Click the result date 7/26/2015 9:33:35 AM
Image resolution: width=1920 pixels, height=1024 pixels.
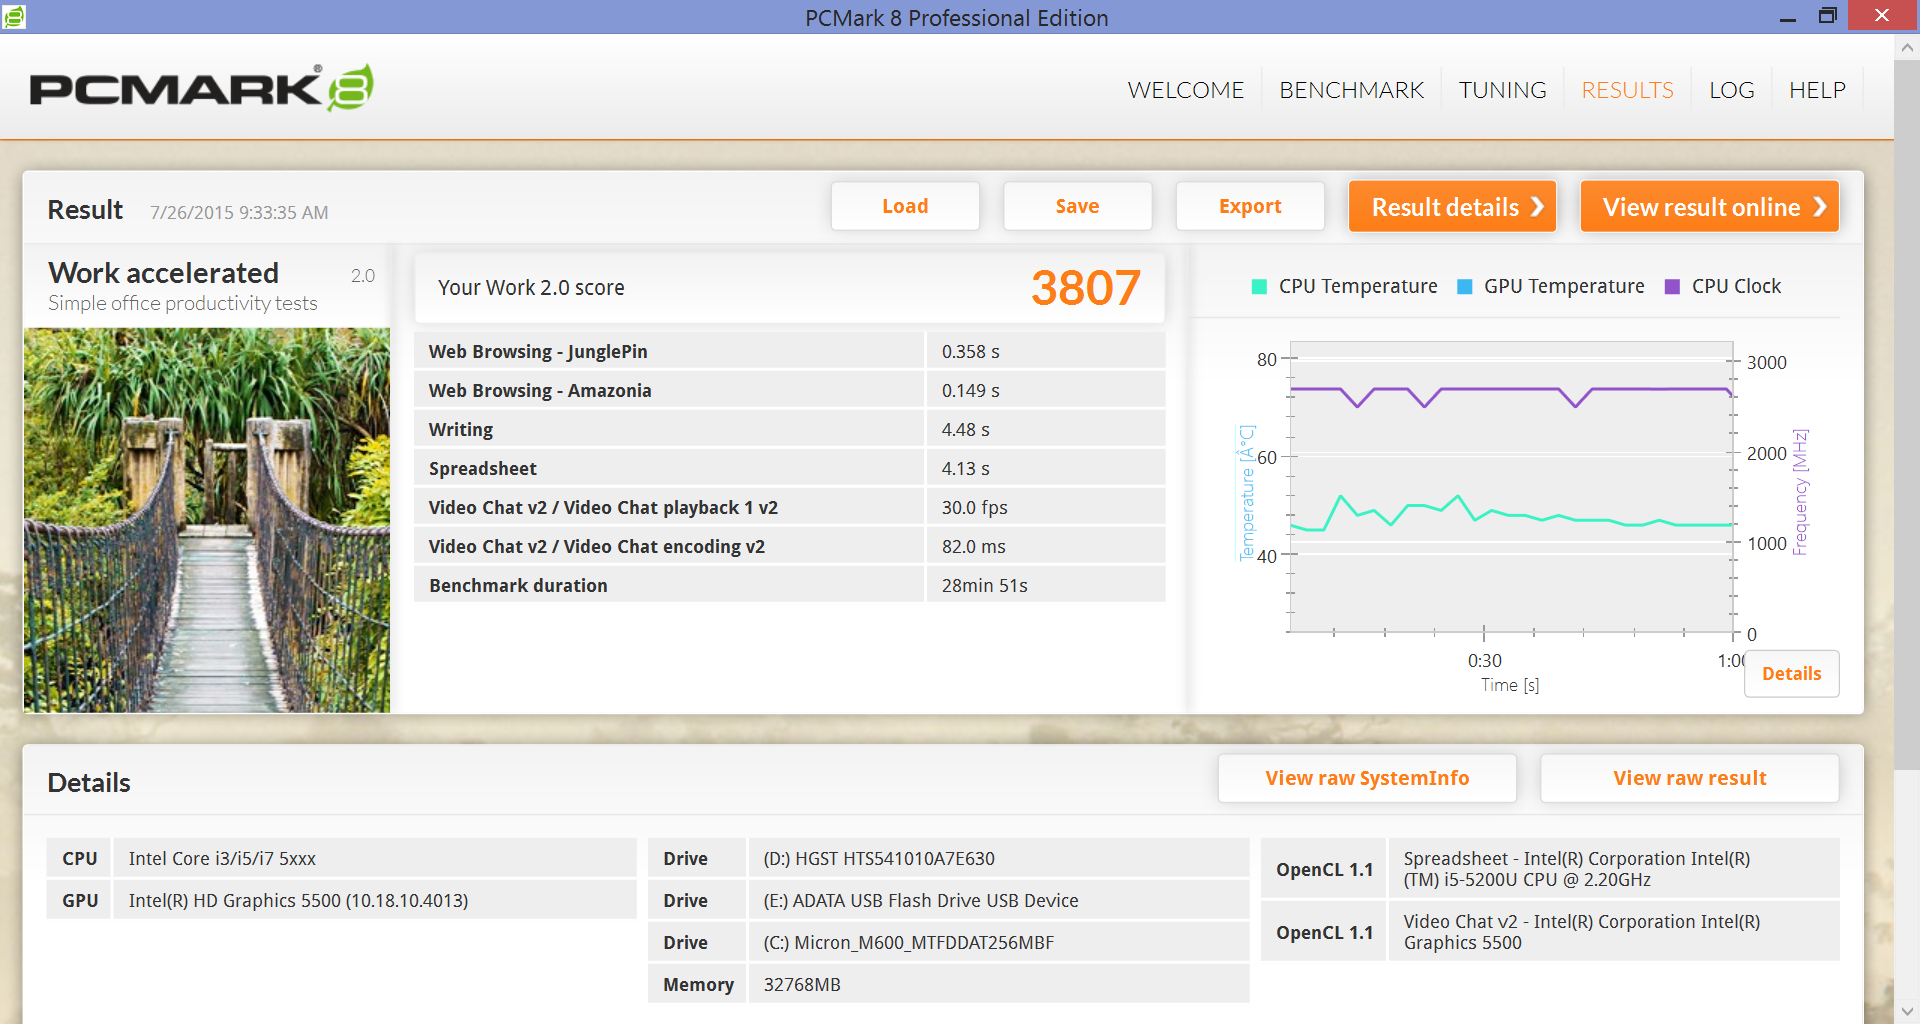click(239, 212)
